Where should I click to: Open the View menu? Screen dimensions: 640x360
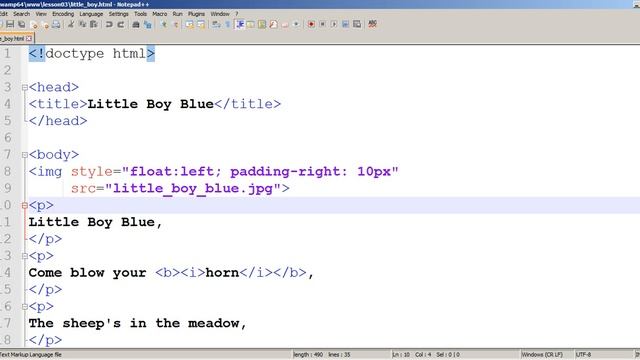(41, 14)
